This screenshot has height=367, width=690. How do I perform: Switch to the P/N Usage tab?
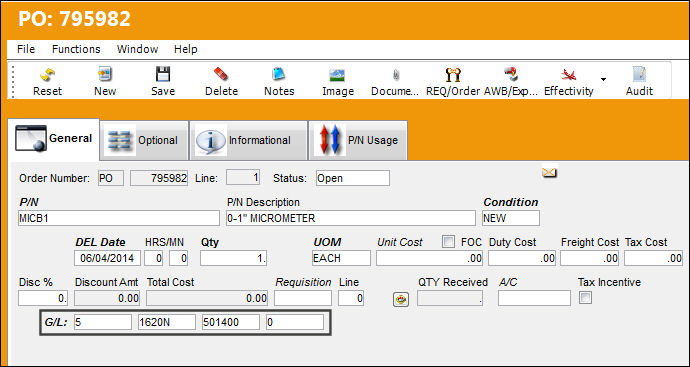pos(358,140)
